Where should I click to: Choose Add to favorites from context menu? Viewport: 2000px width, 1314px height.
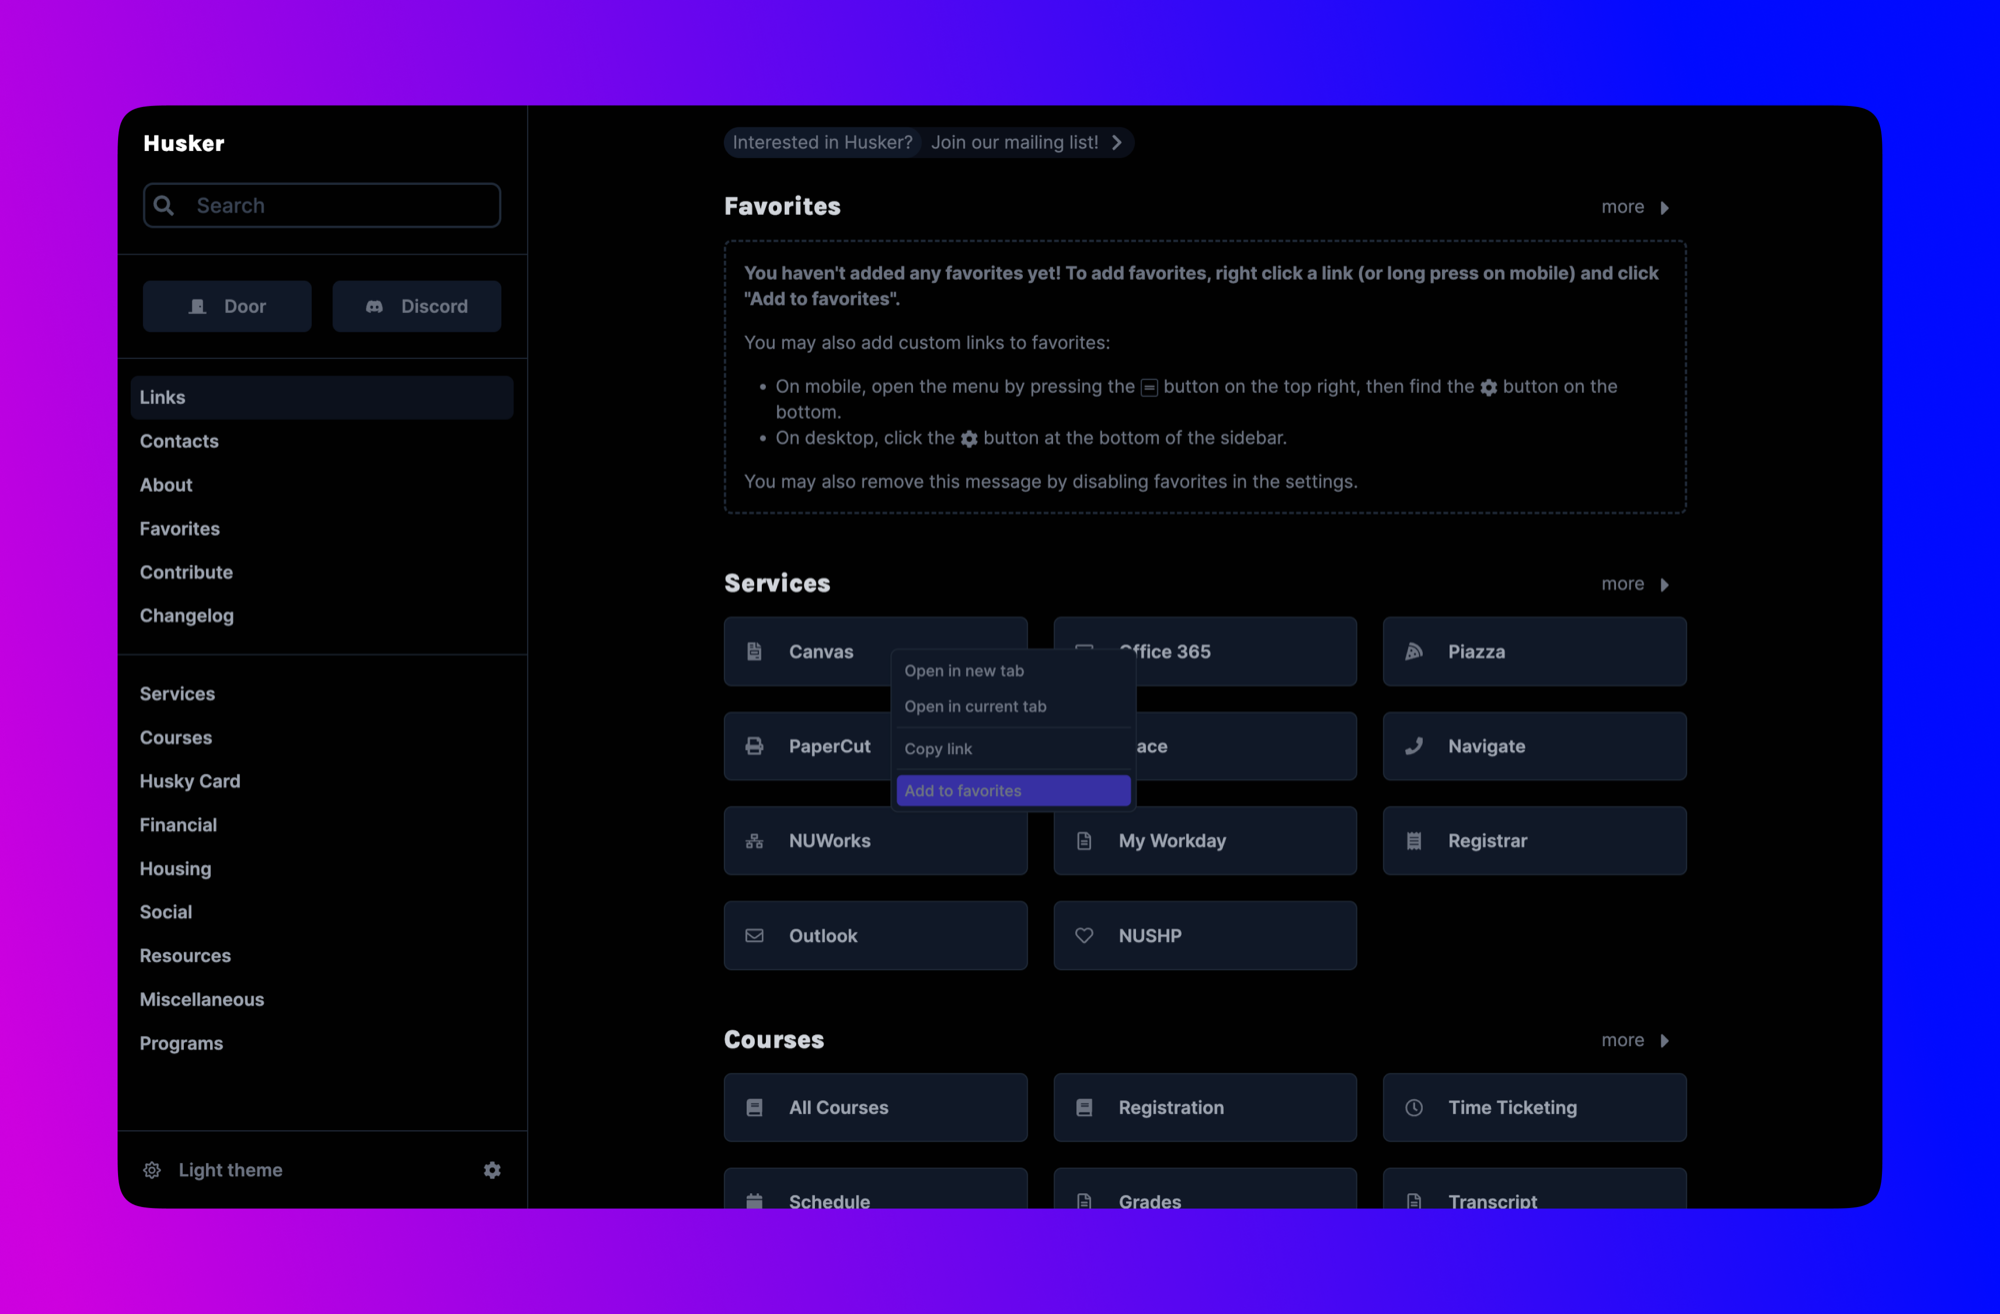962,790
